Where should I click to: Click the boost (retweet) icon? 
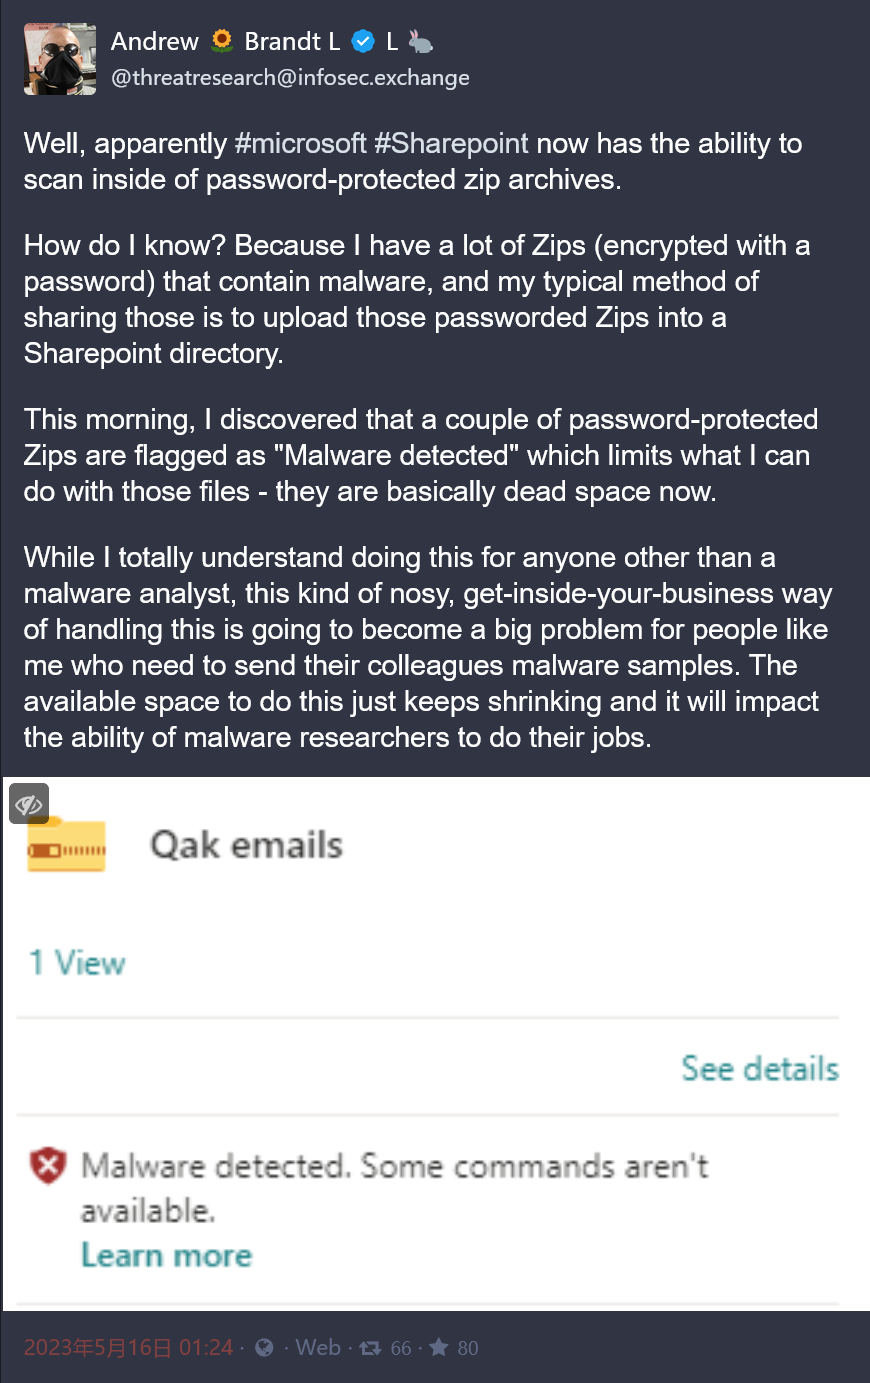[370, 1348]
